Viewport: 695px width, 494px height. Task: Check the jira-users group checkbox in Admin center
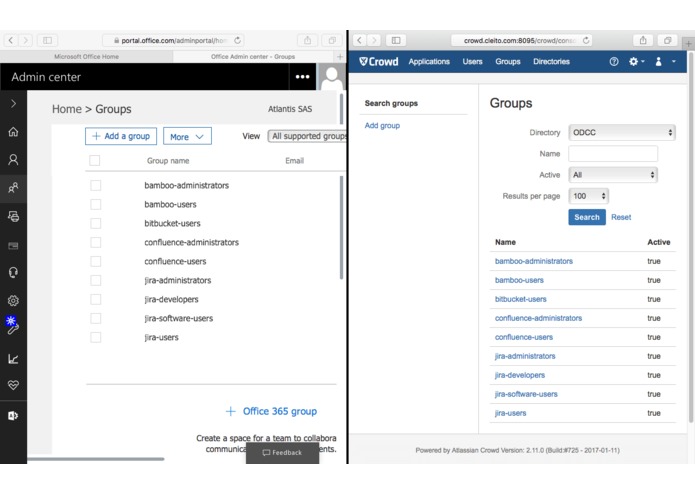(95, 337)
